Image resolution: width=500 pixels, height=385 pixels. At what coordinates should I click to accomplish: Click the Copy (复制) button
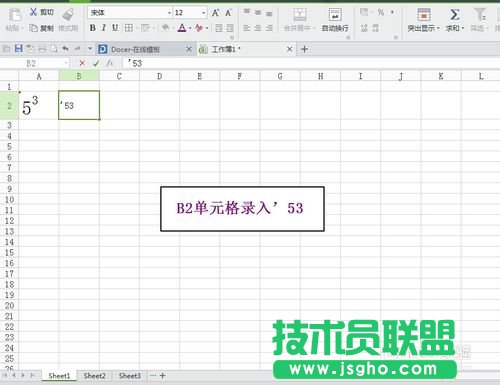(41, 28)
